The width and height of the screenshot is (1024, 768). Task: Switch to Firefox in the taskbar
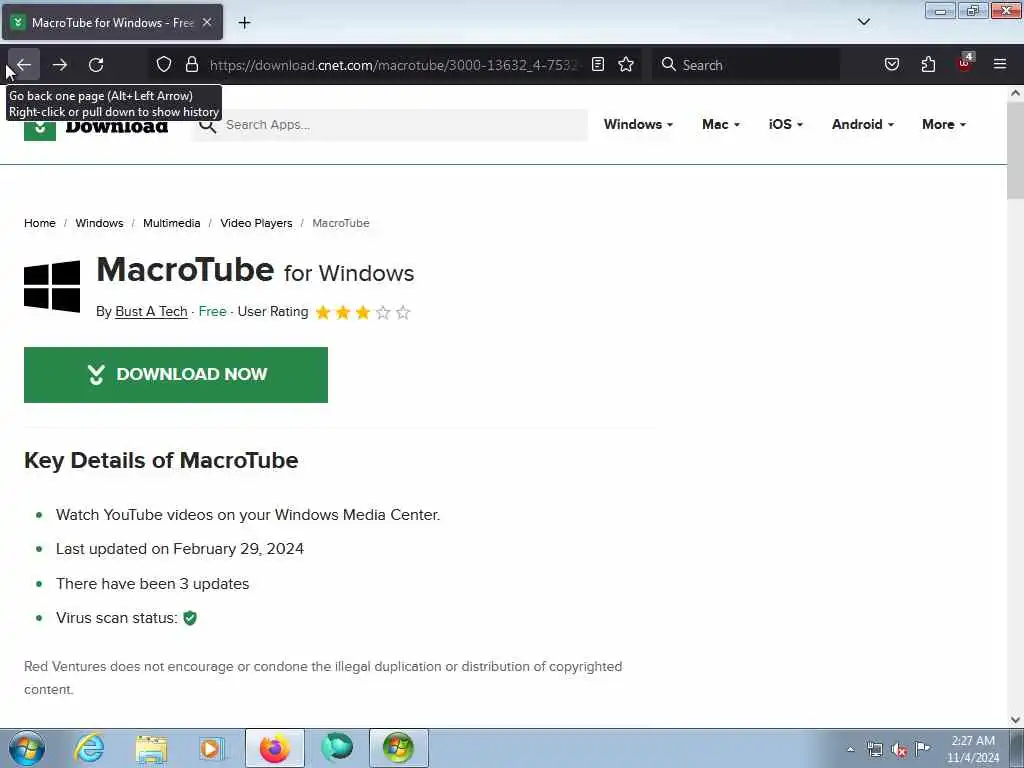[275, 748]
